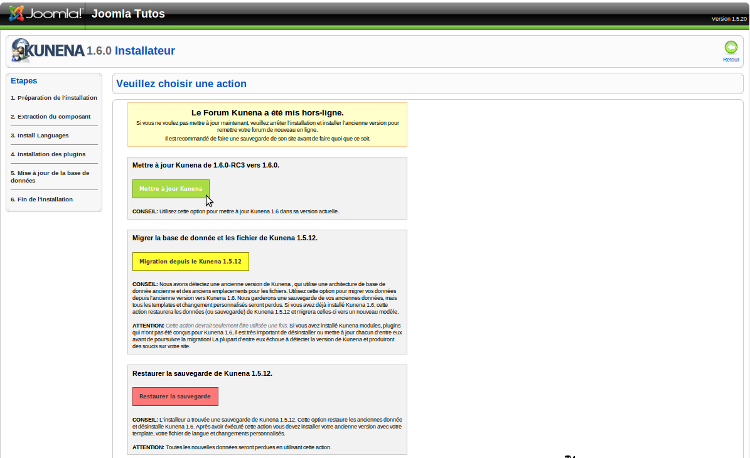Click the Kunena 1.6.0 Installateur title
750x458 pixels.
point(130,50)
